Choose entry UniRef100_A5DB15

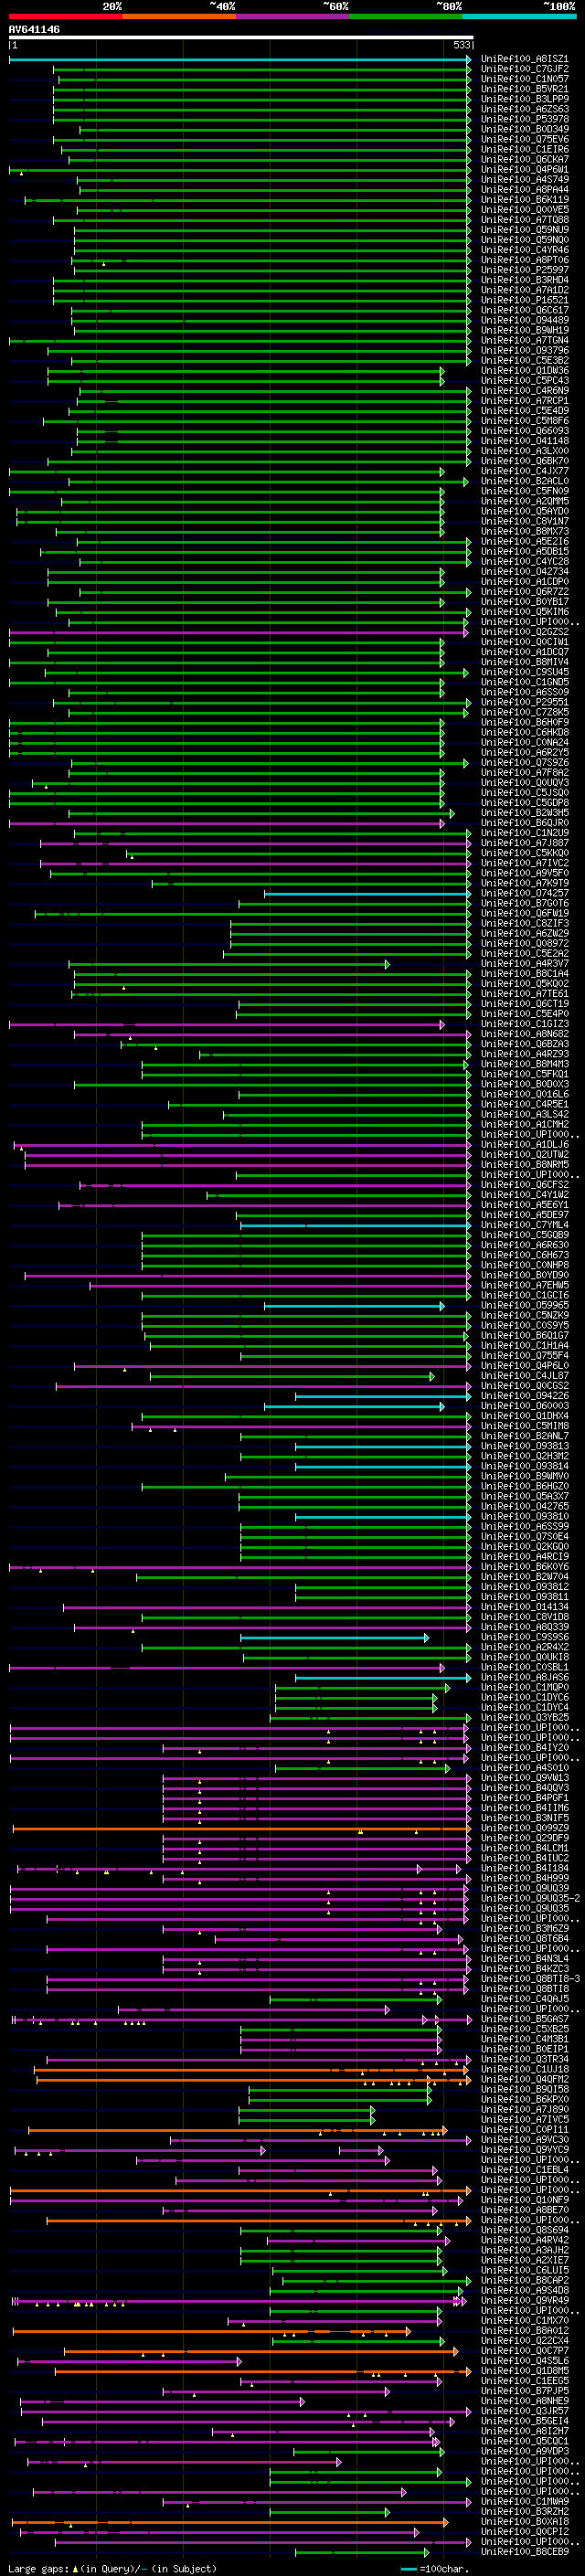coord(524,551)
